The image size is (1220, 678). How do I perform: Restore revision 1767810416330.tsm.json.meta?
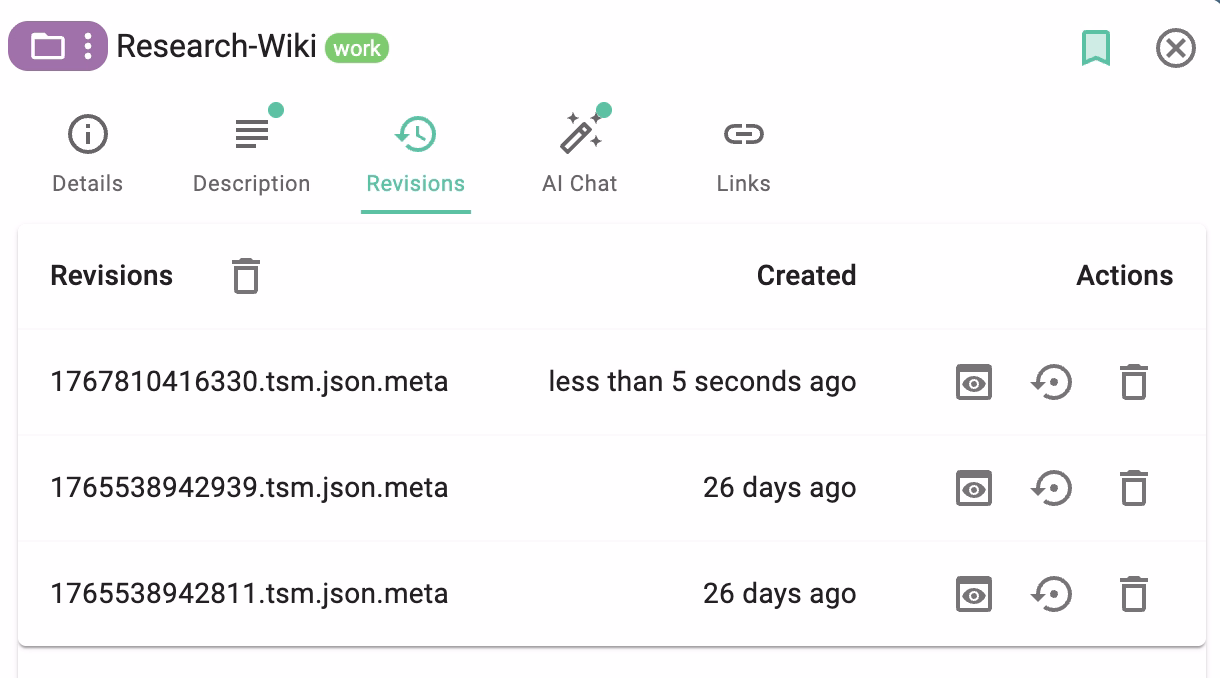pyautogui.click(x=1051, y=382)
